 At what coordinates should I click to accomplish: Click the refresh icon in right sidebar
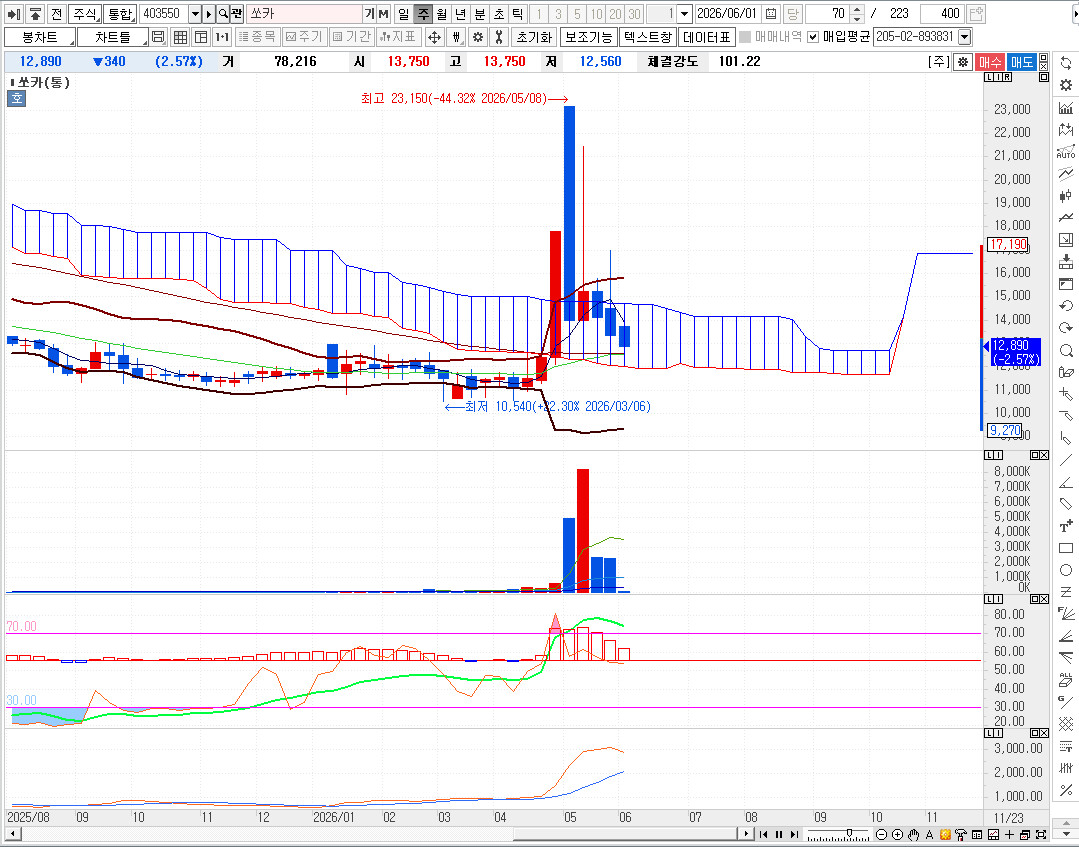pyautogui.click(x=1066, y=63)
